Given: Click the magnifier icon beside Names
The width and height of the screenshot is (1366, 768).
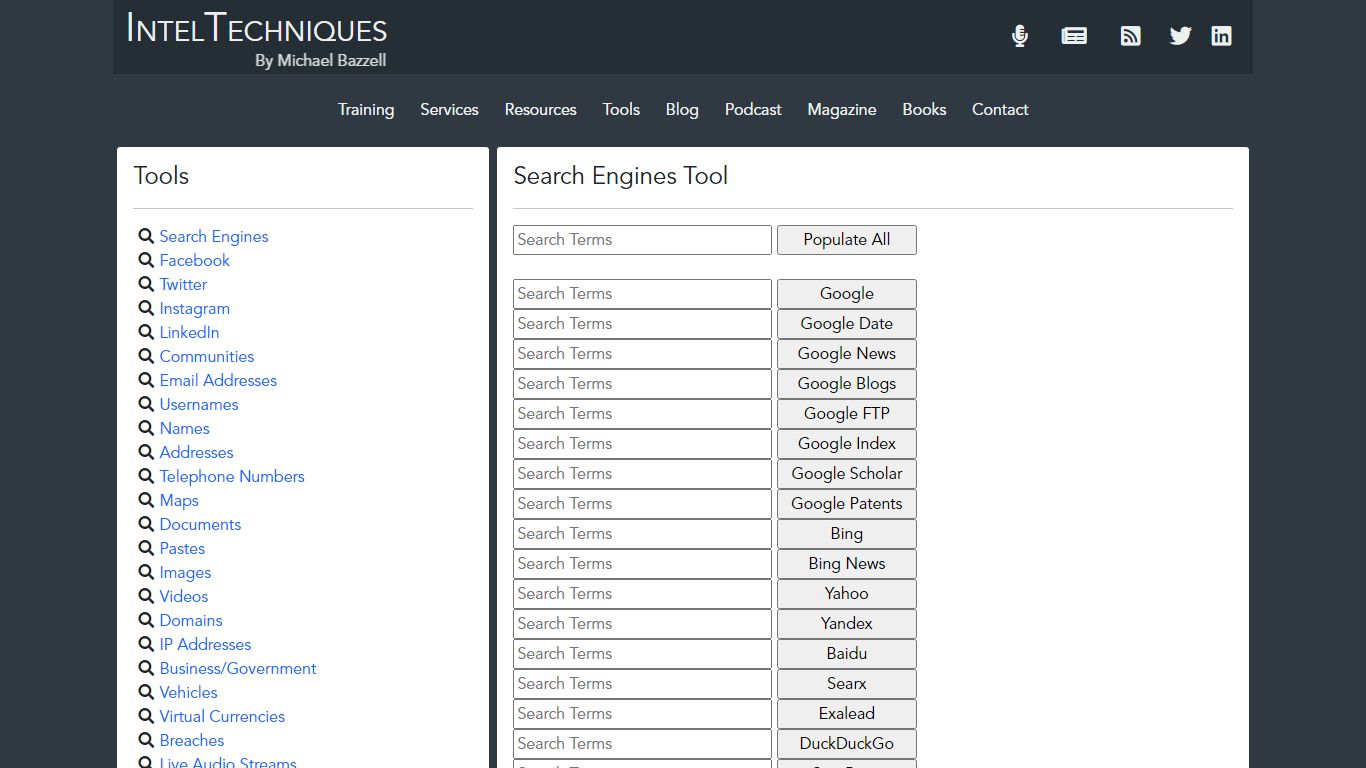Looking at the screenshot, I should point(146,429).
